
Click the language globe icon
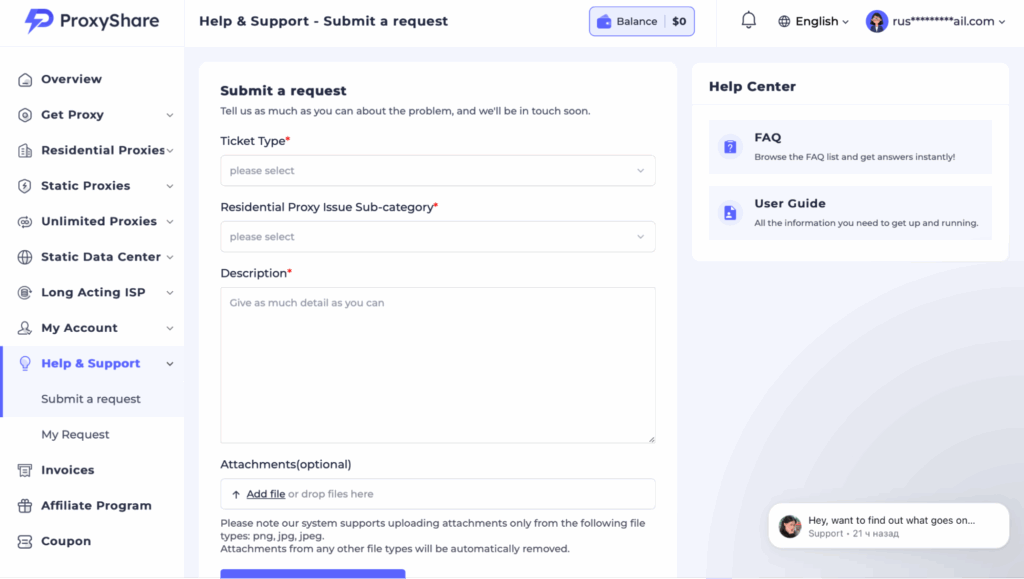pyautogui.click(x=784, y=22)
